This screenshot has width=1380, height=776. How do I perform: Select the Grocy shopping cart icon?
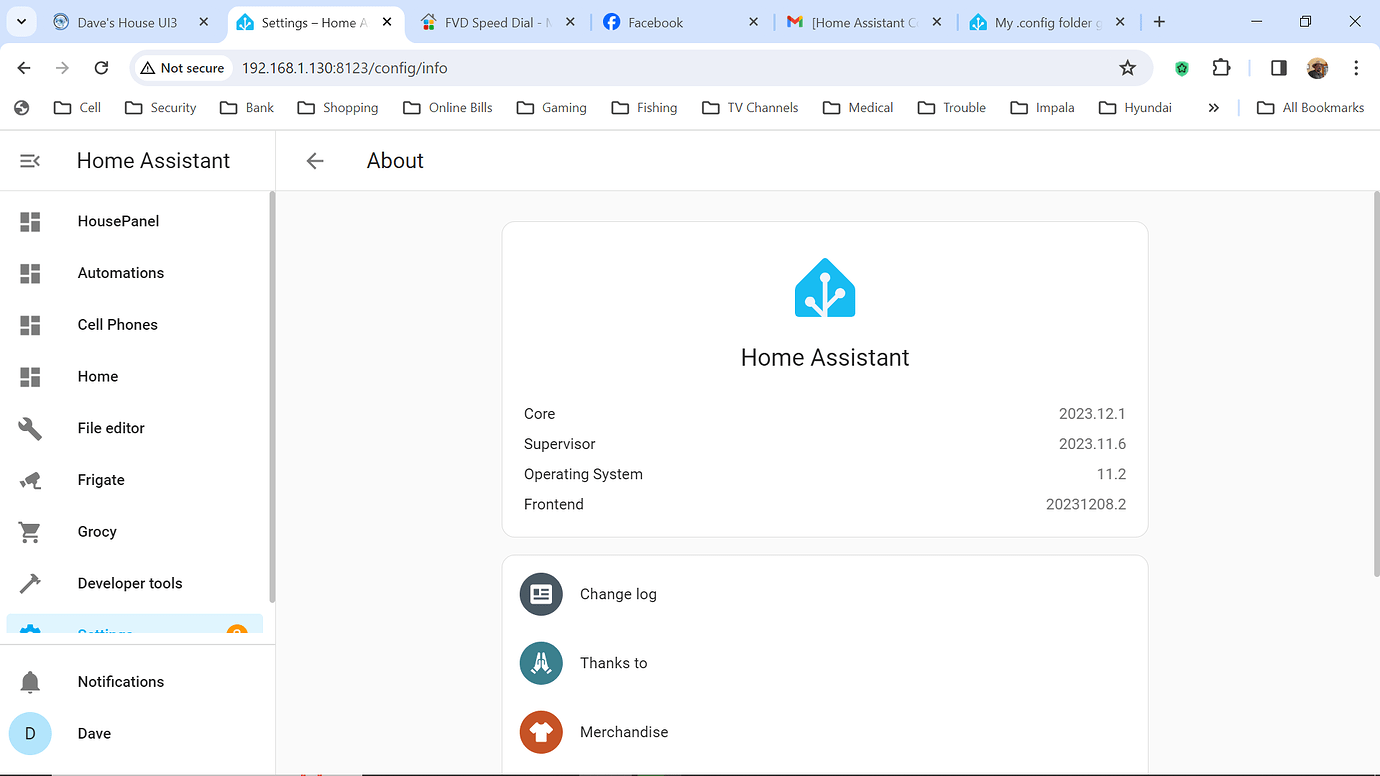29,532
